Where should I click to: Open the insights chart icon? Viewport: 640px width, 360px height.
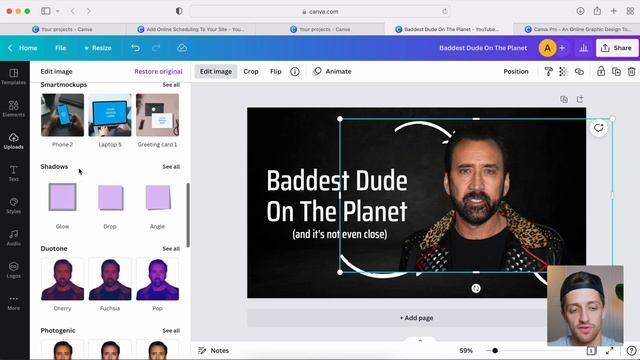(584, 48)
